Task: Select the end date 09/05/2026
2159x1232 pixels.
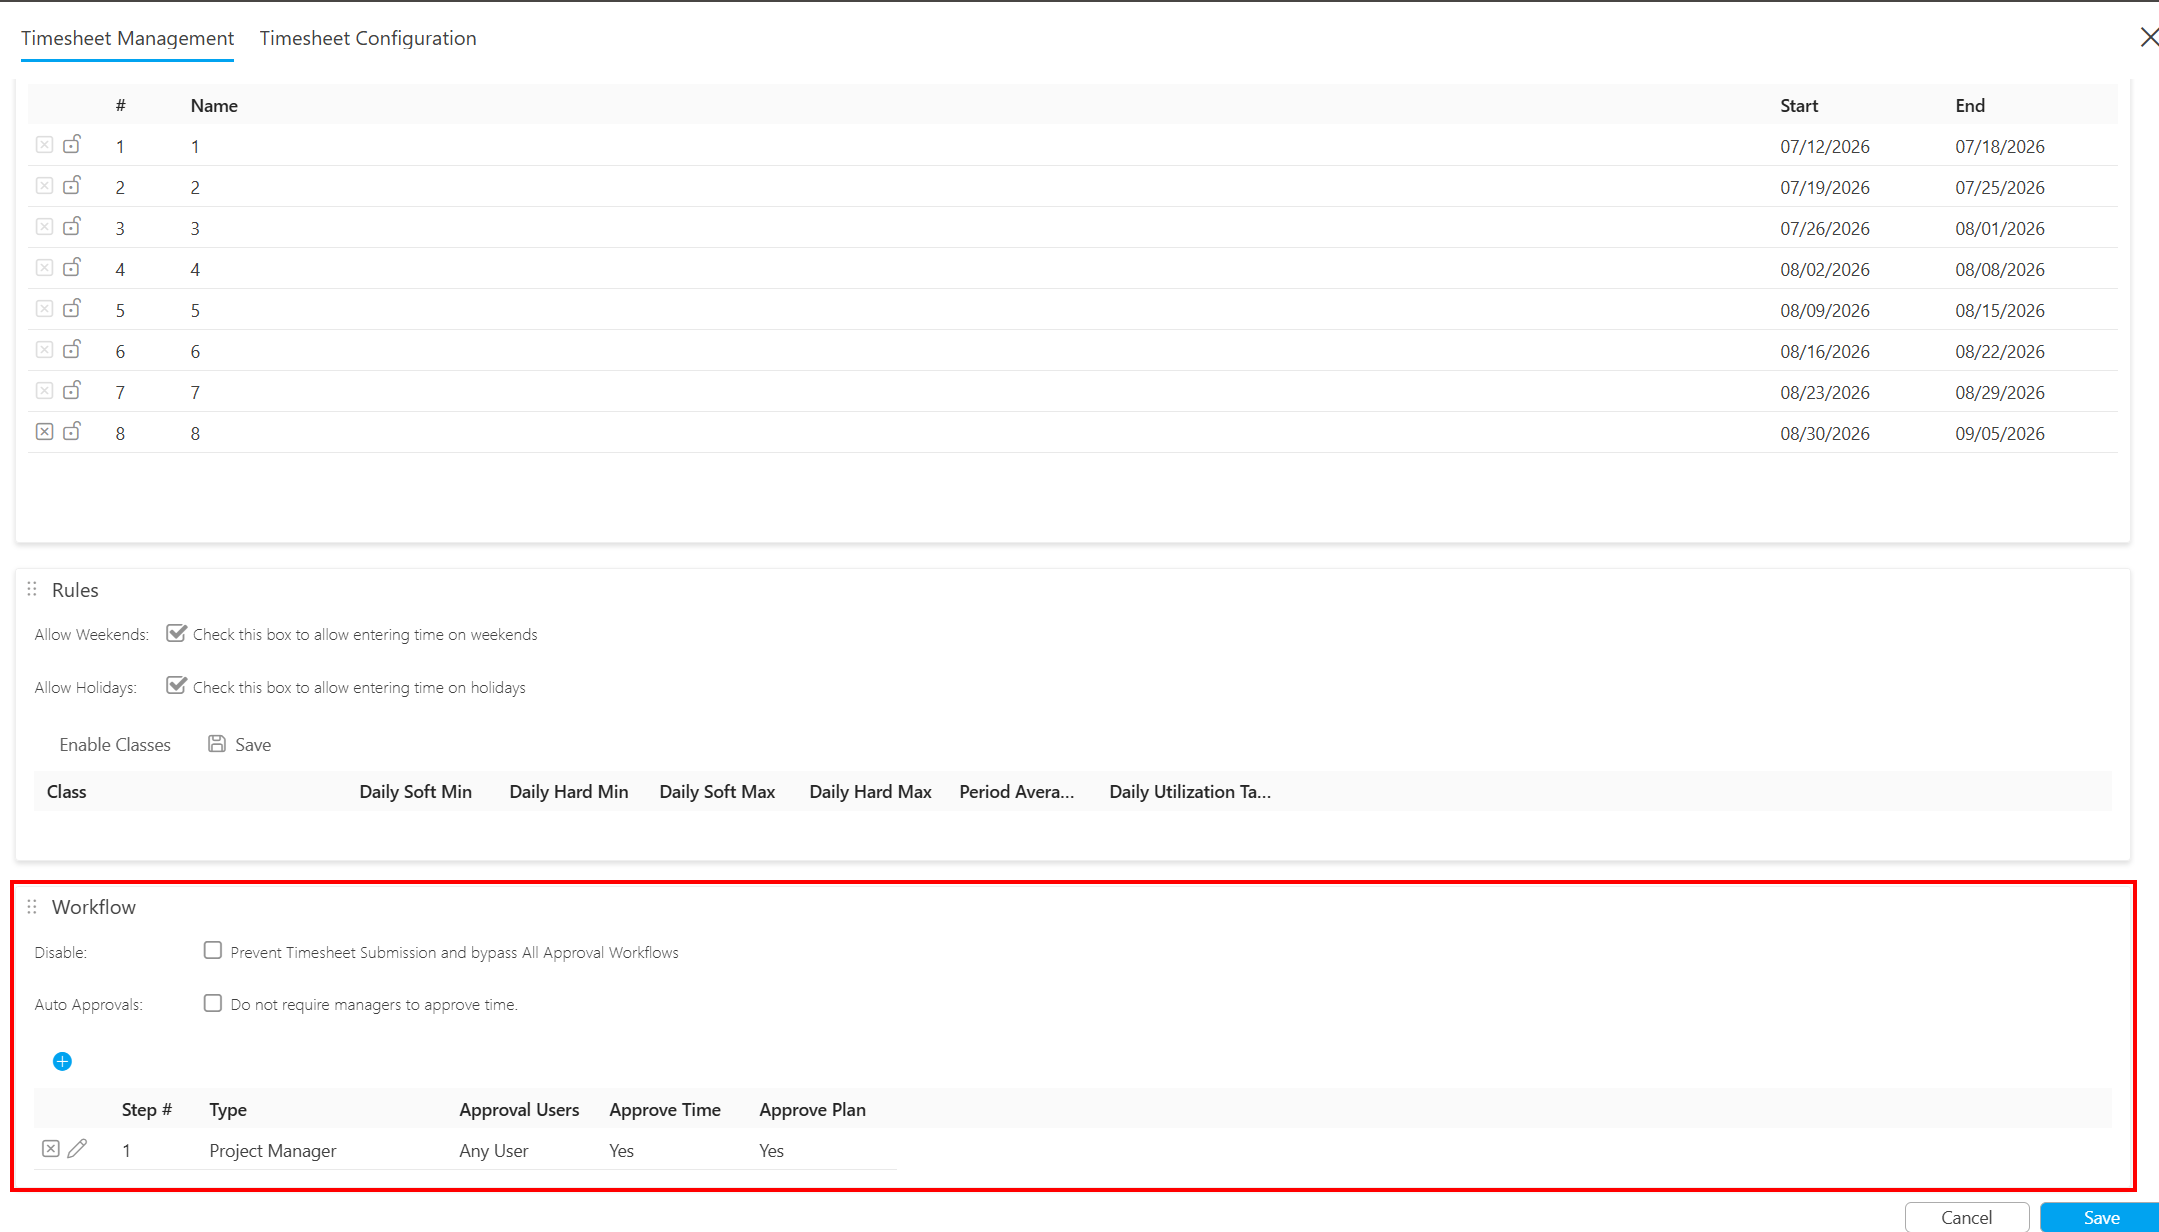Action: [2000, 434]
